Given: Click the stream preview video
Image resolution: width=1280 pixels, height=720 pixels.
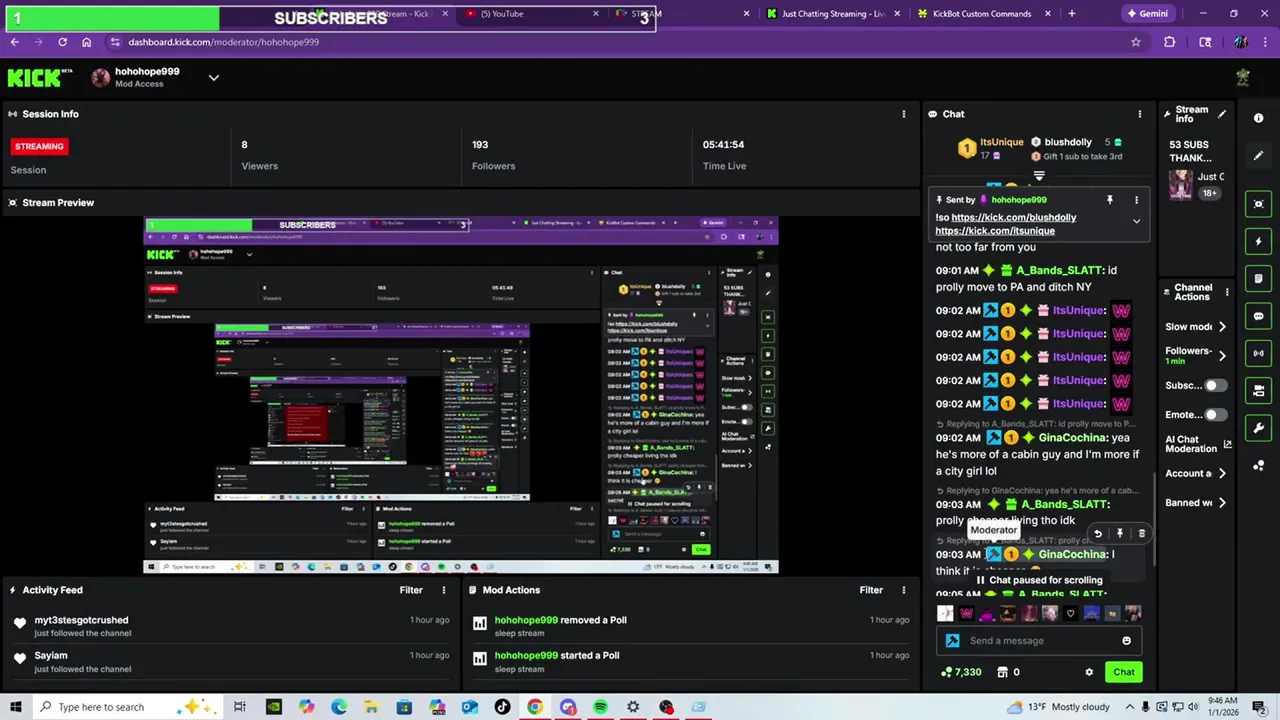Looking at the screenshot, I should (461, 395).
